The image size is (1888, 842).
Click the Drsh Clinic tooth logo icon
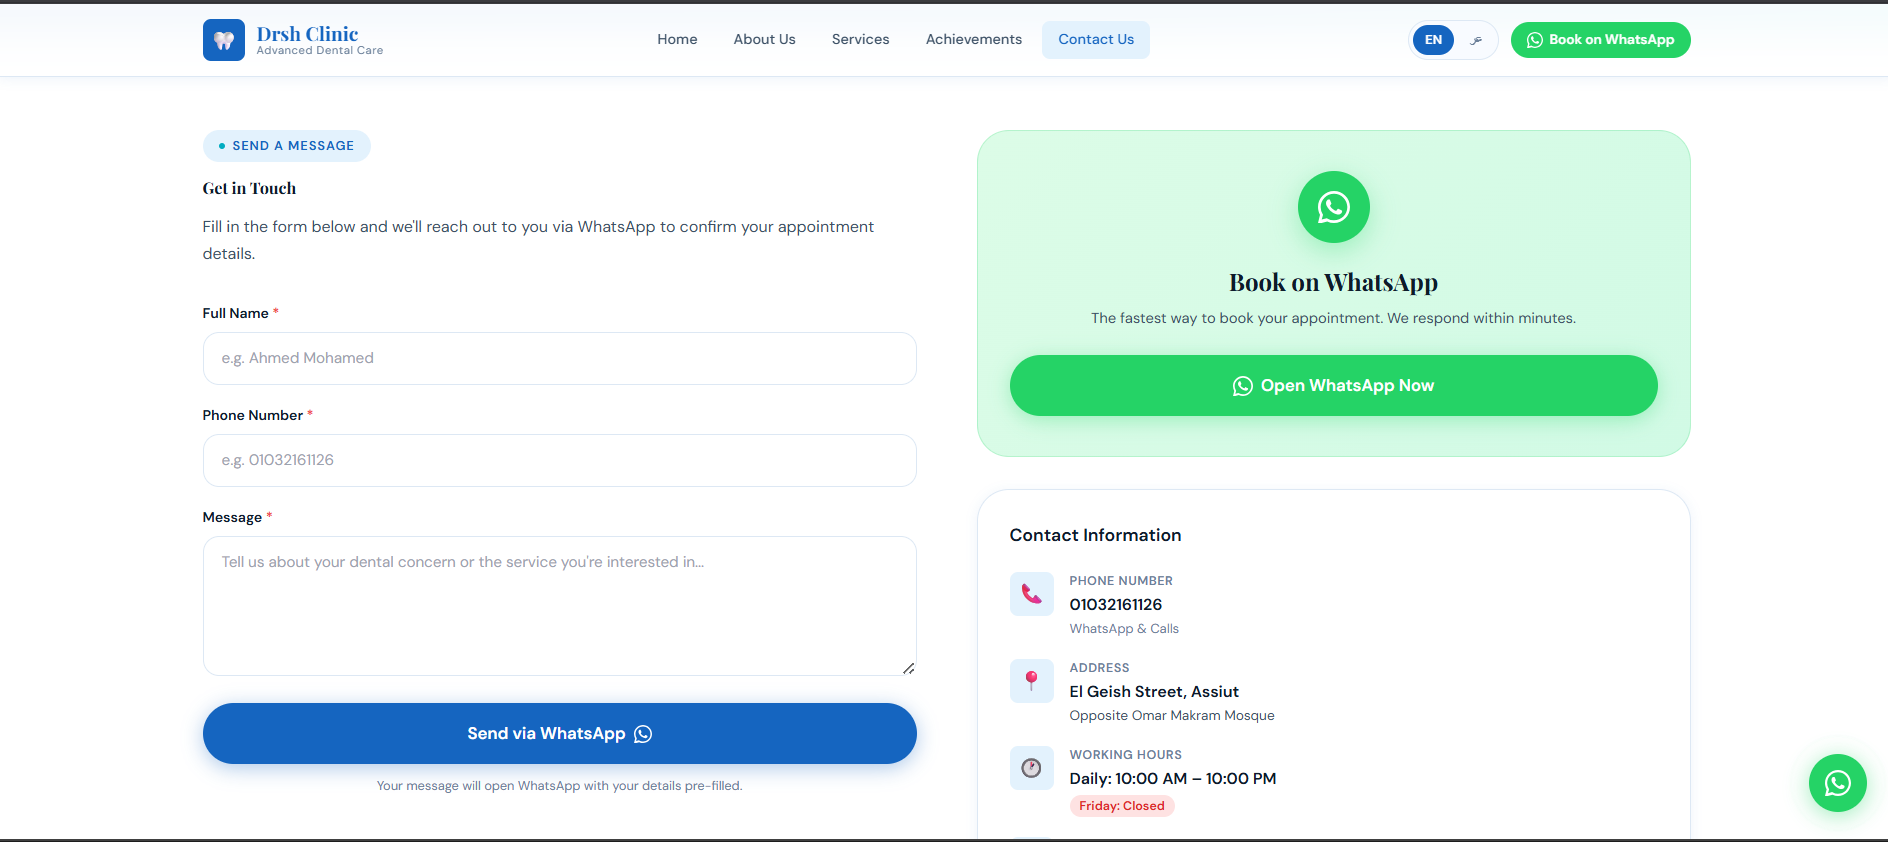point(223,40)
